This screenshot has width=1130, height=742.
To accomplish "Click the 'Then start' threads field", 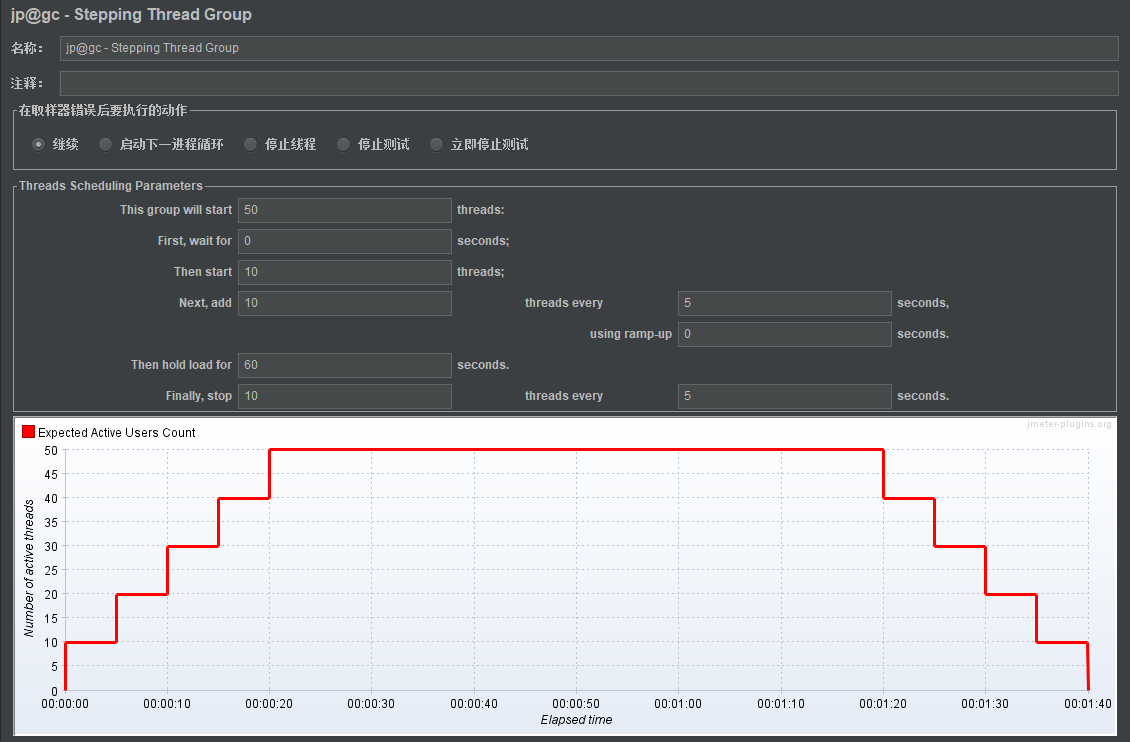I will pos(344,272).
